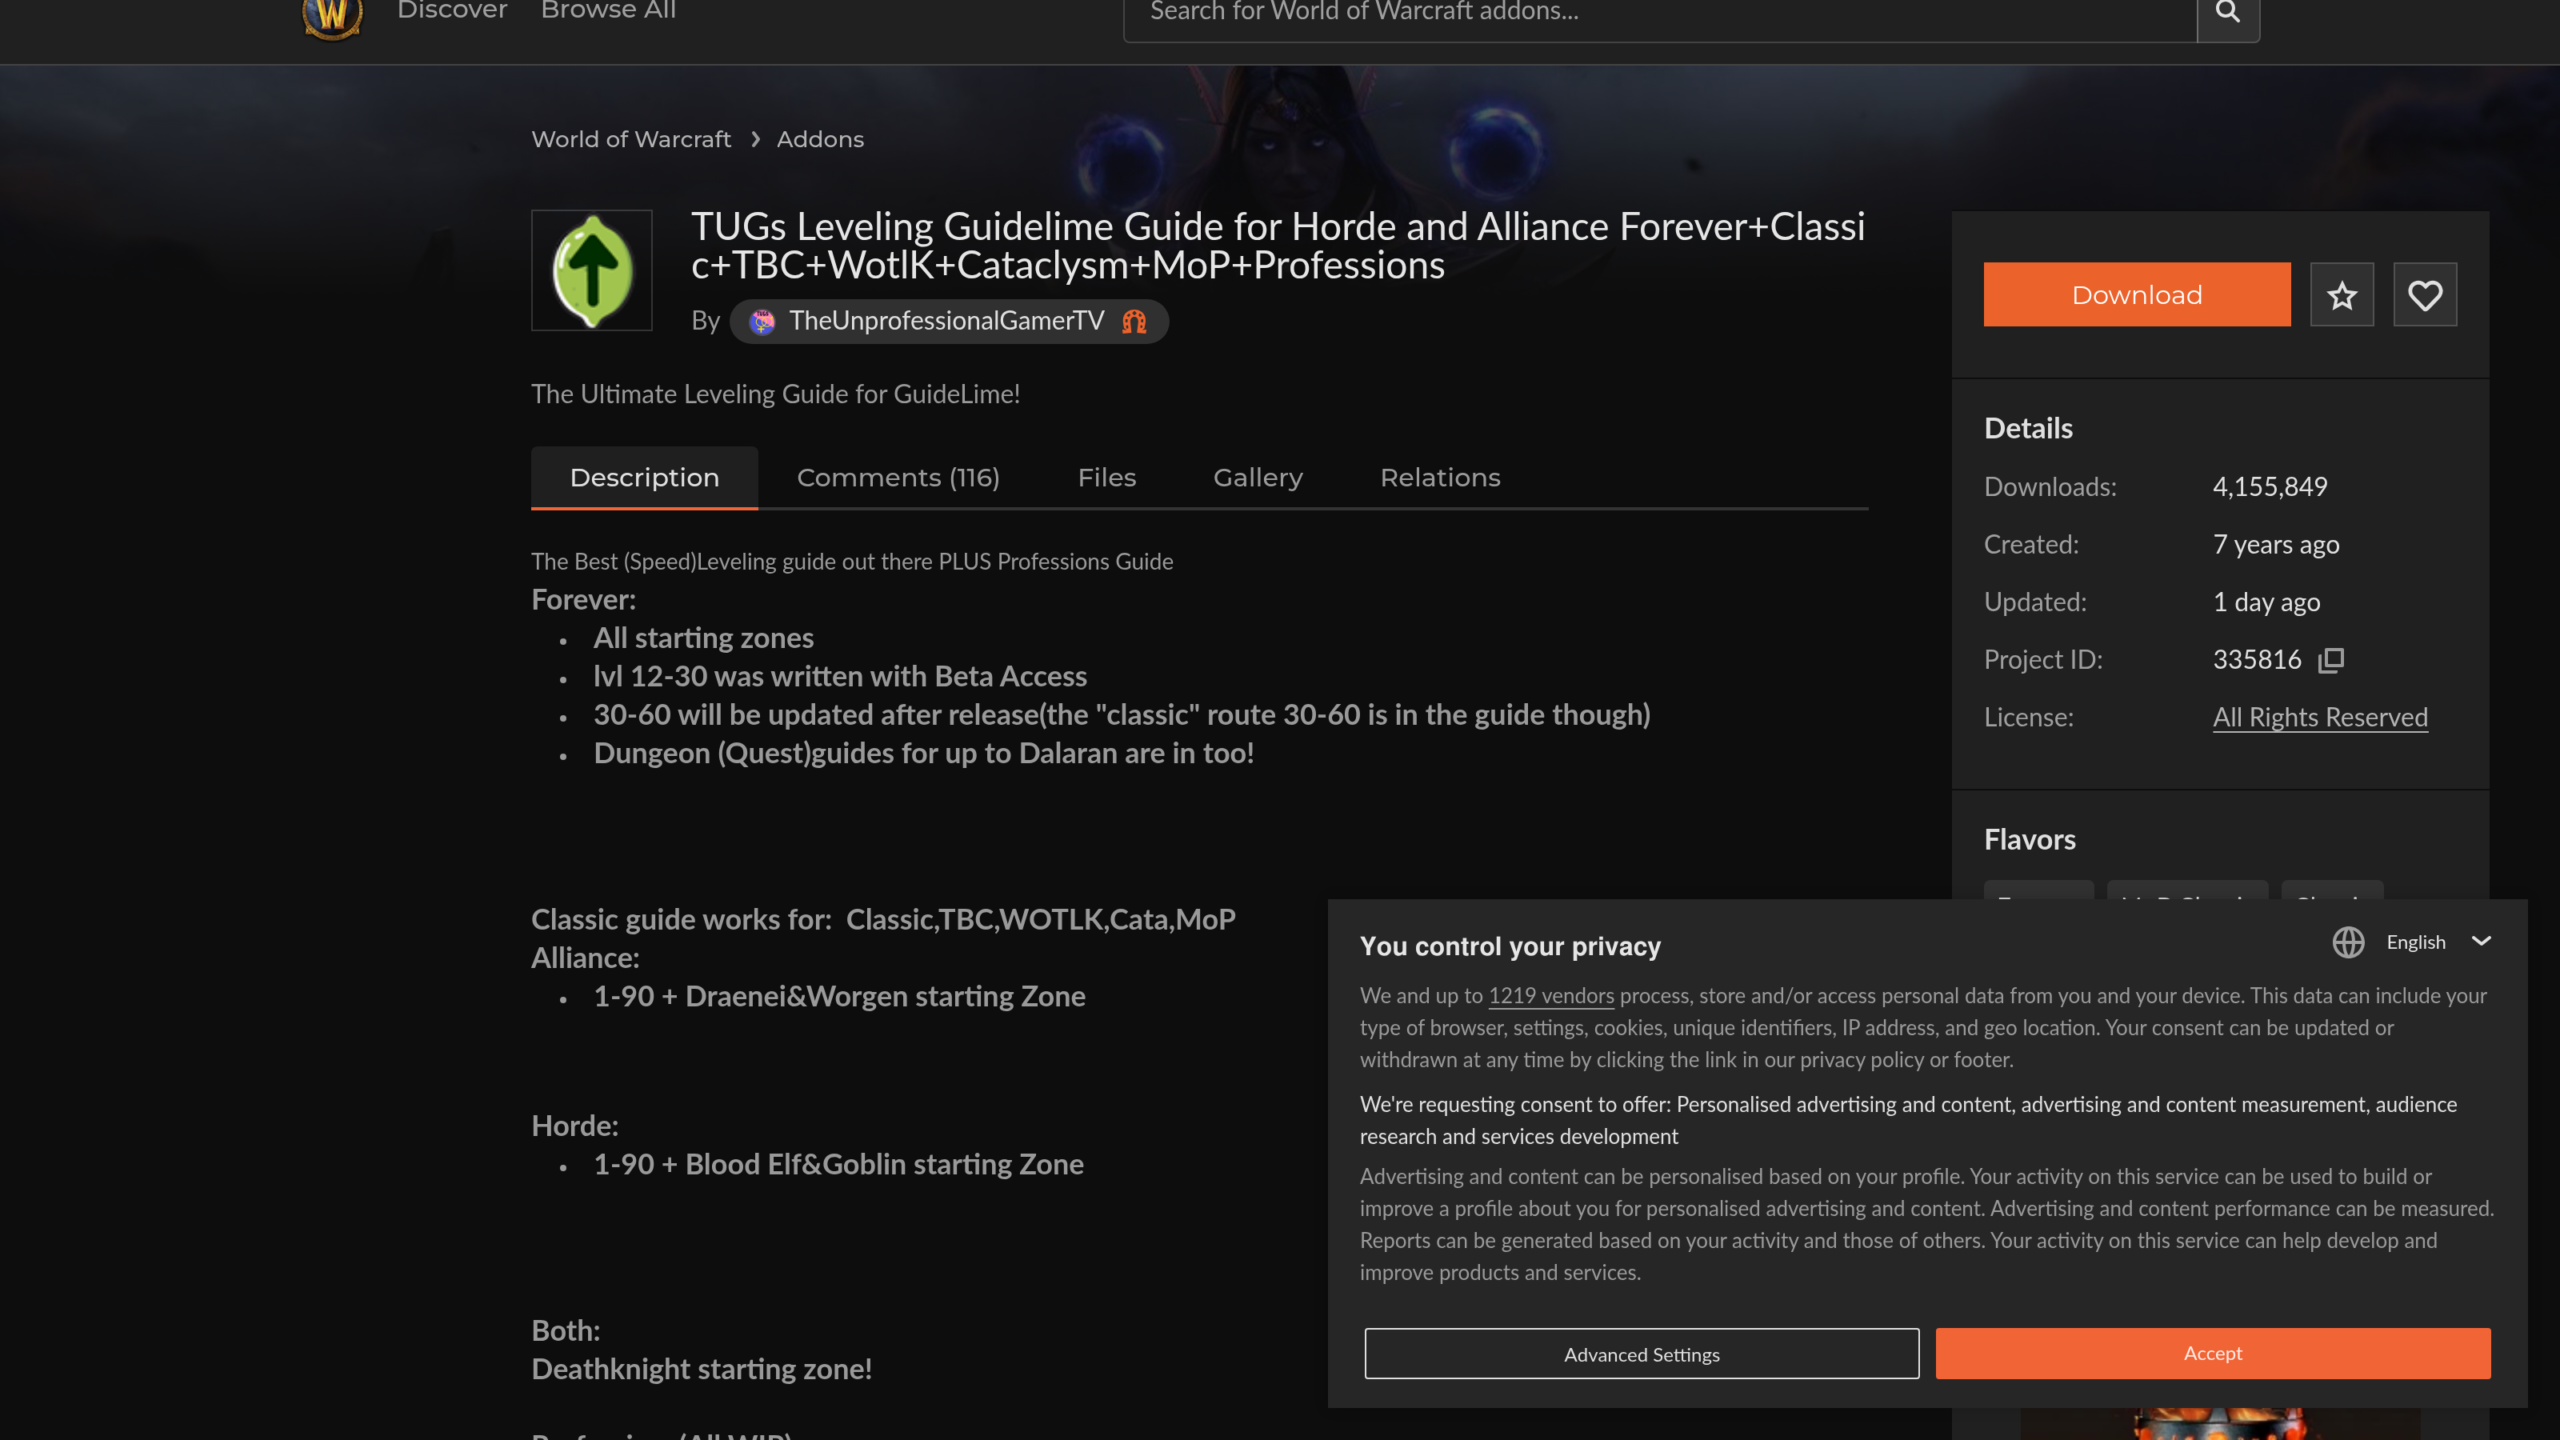Screen dimensions: 2560x1440
Task: Star this addon as a favorite
Action: (x=2342, y=295)
